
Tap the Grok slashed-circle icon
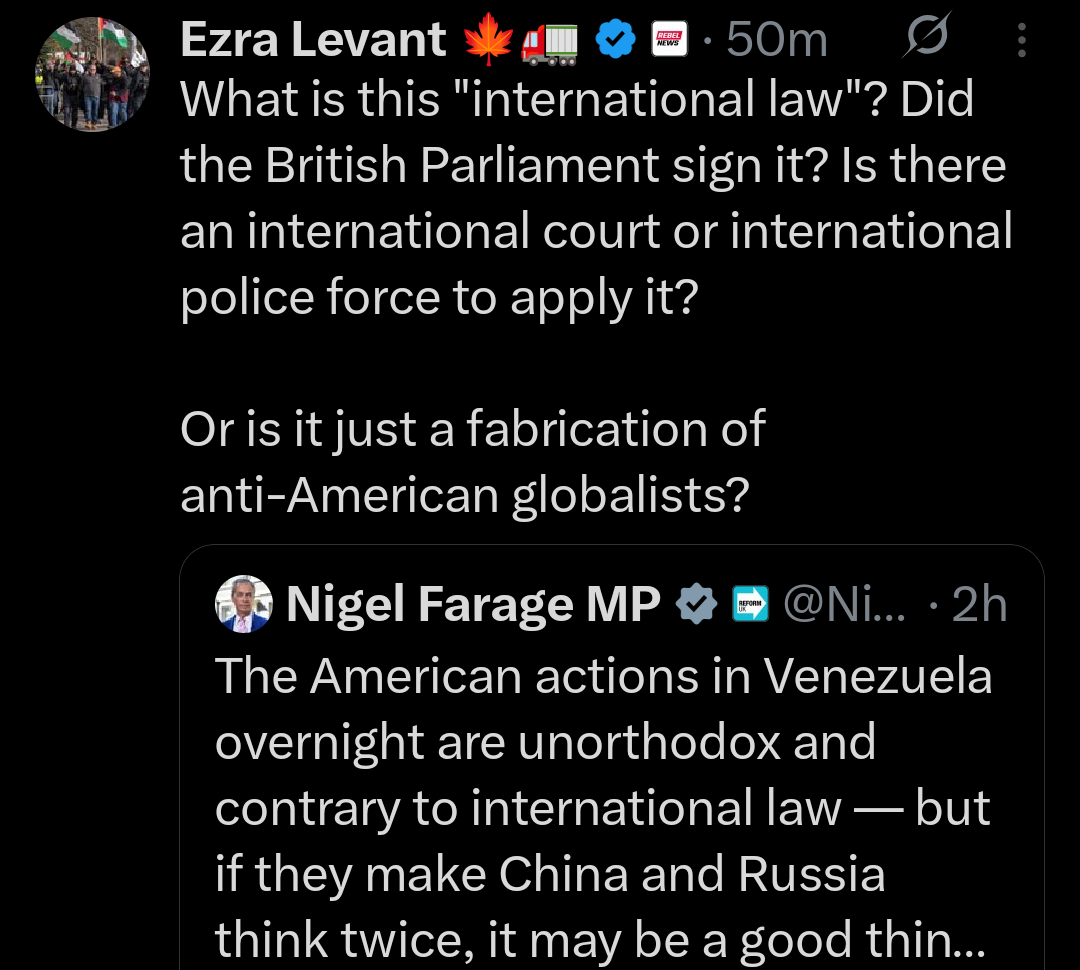(927, 40)
